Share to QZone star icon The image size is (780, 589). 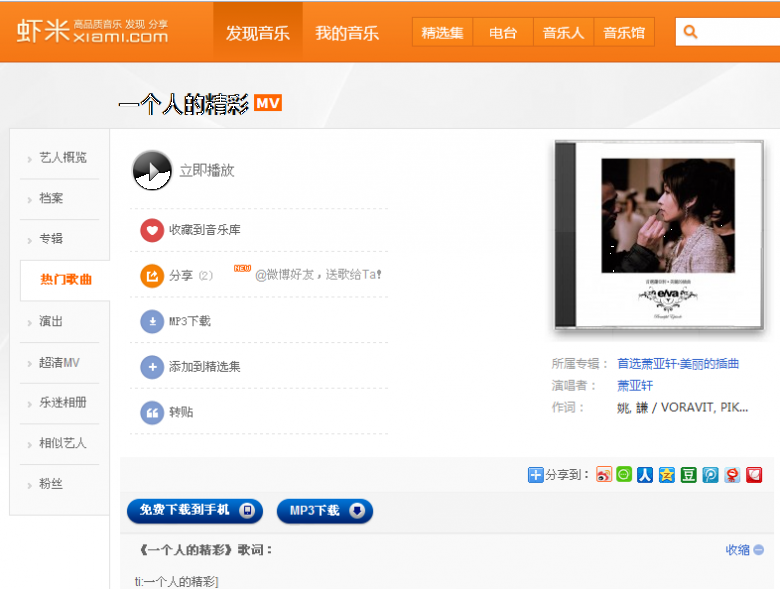[x=666, y=475]
